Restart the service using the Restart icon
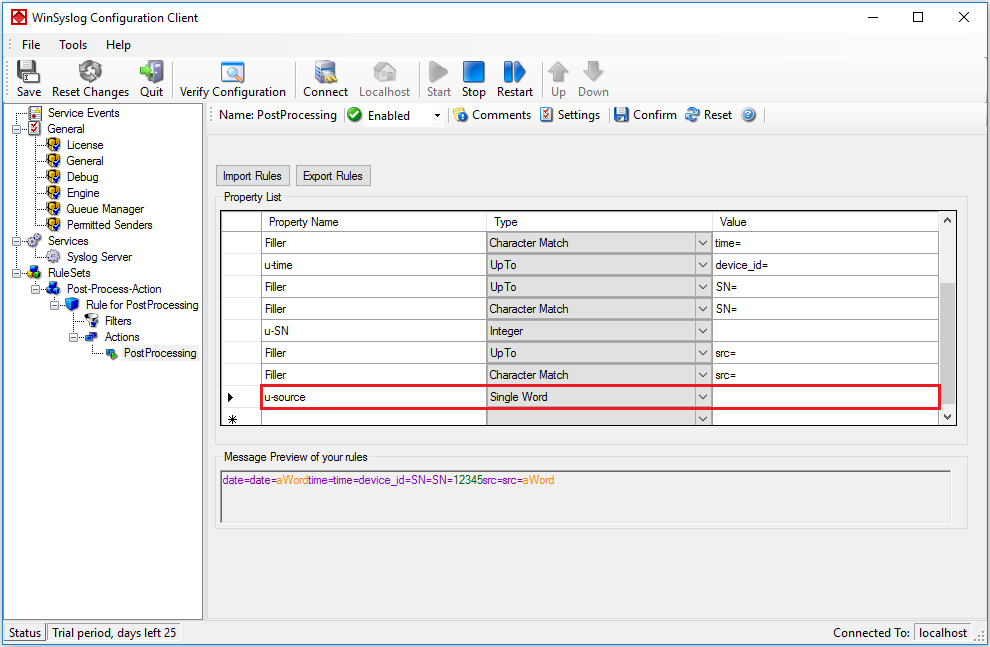 pos(515,79)
